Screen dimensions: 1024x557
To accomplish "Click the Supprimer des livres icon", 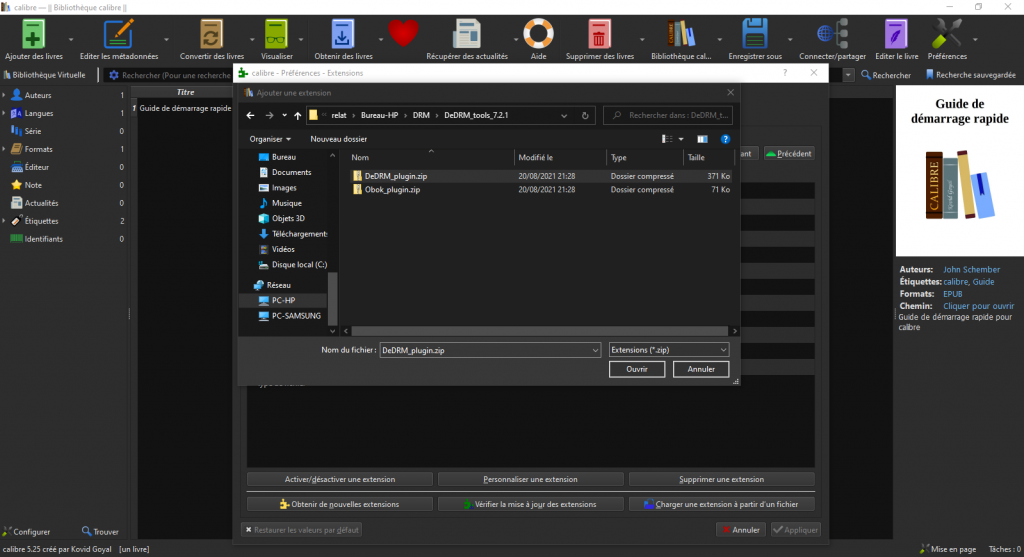I will (599, 34).
